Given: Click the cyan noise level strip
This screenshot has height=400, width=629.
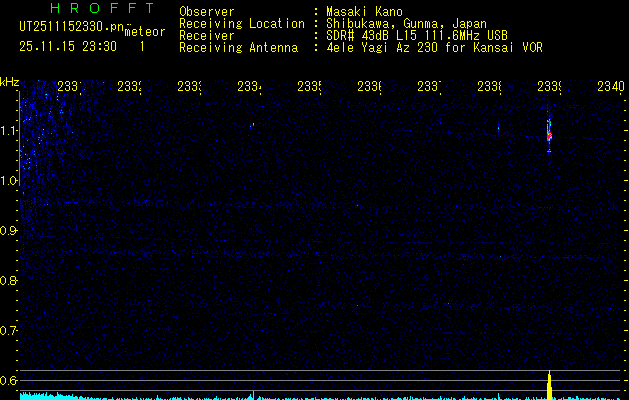Looking at the screenshot, I should point(300,396).
